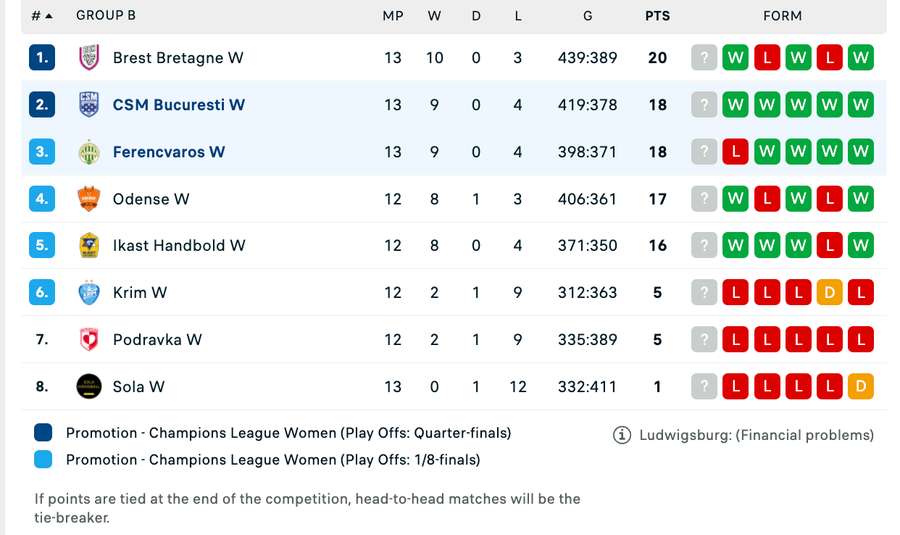The image size is (900, 535).
Task: Click the Krim W blue shield logo
Action: pos(89,293)
